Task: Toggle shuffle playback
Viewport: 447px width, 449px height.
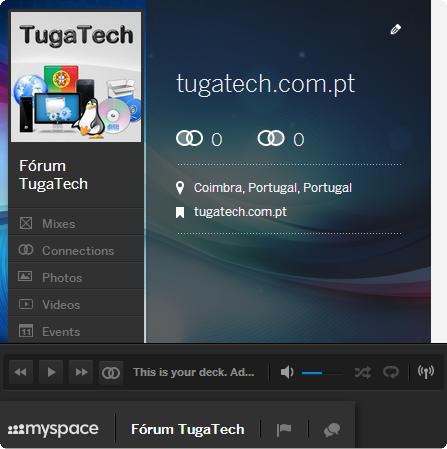Action: [x=363, y=372]
